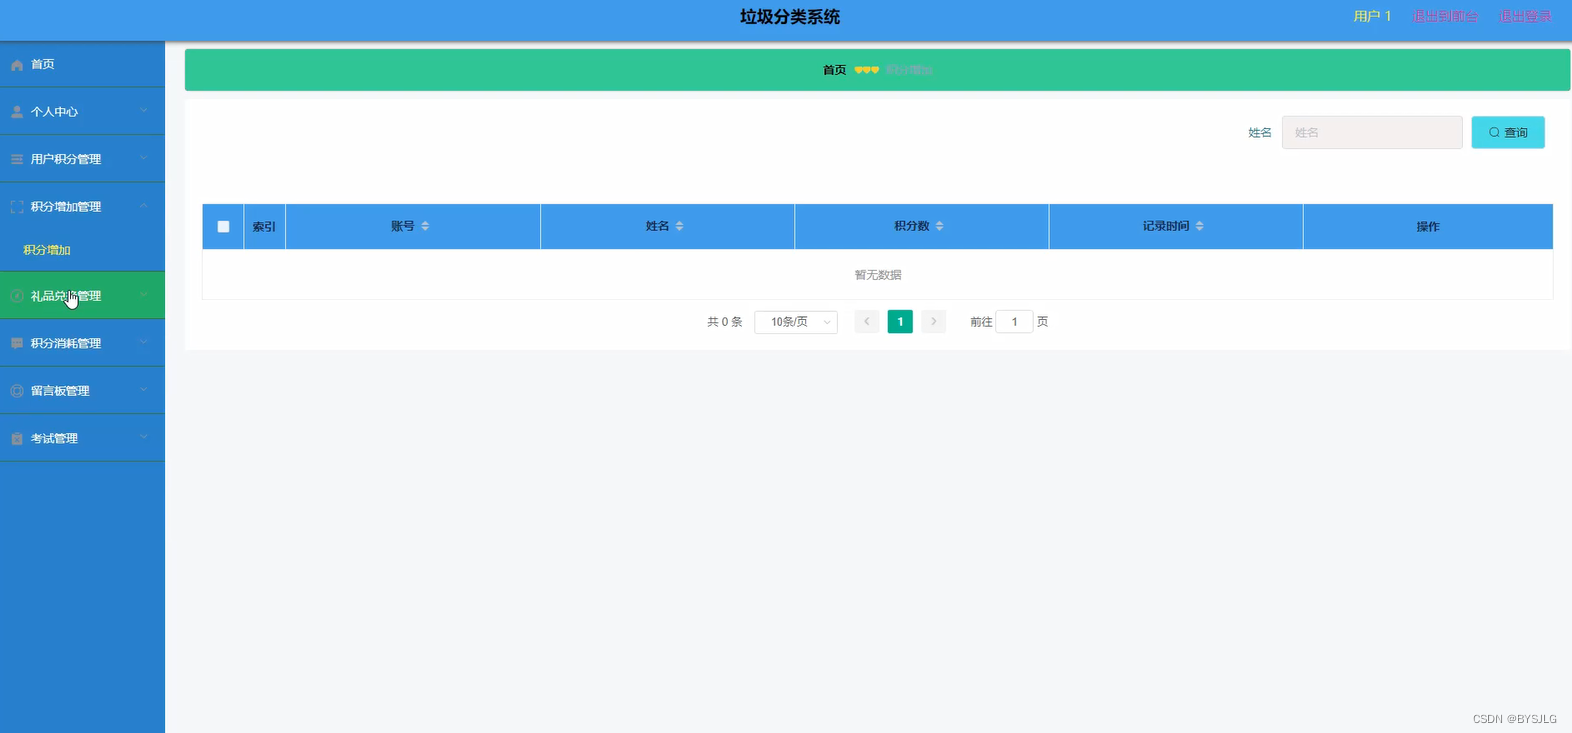Viewport: 1572px width, 733px height.
Task: Click the 退出登录 link
Action: coord(1525,16)
